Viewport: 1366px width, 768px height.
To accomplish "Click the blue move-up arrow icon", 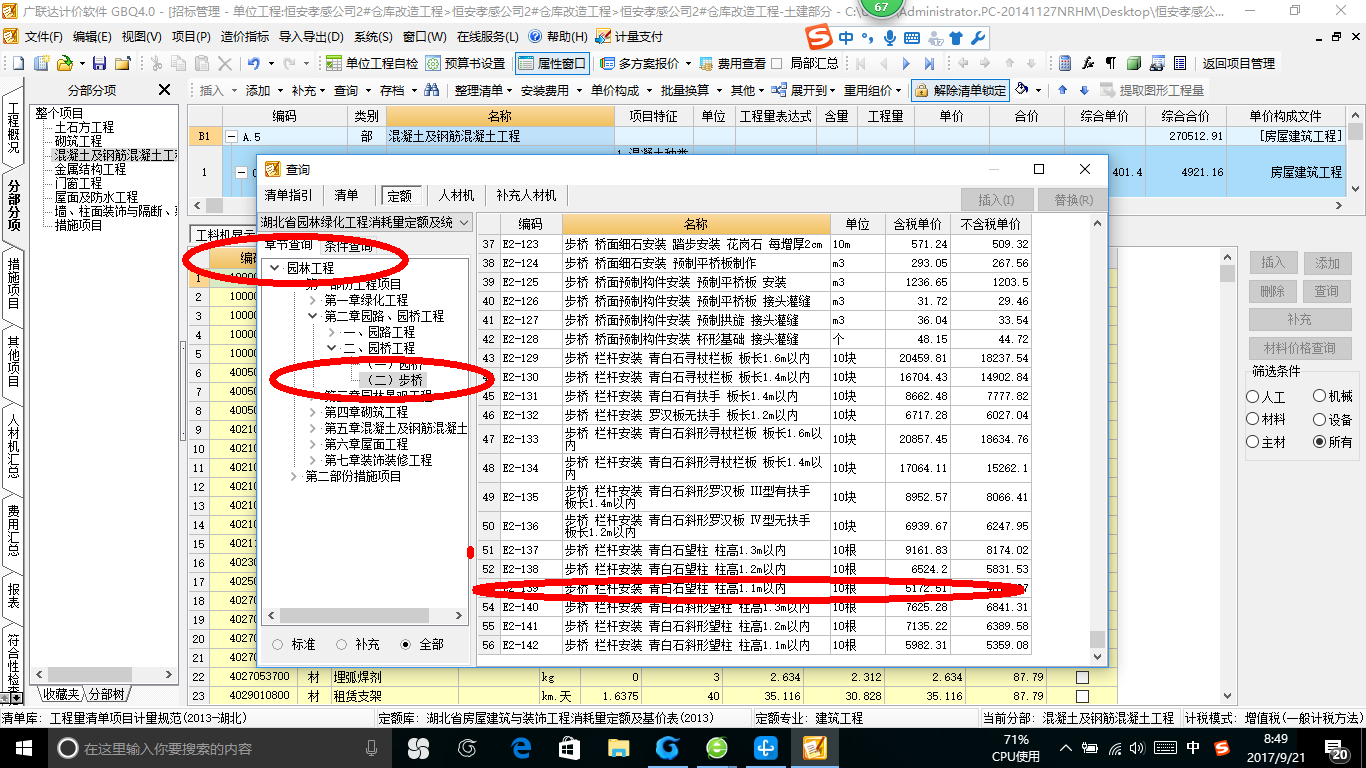I will [1062, 90].
